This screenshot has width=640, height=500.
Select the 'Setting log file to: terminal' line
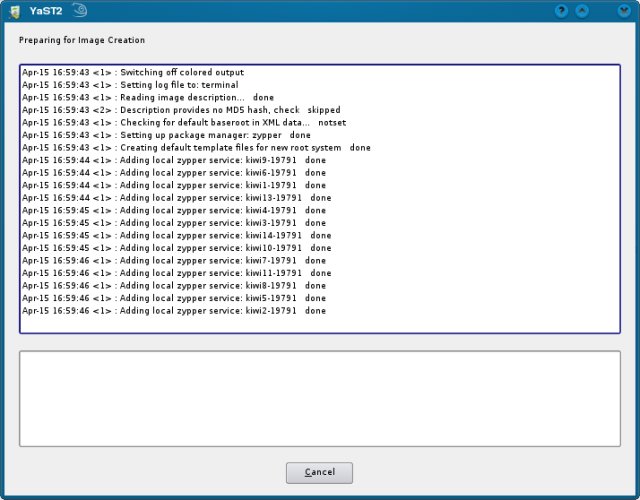[x=130, y=85]
